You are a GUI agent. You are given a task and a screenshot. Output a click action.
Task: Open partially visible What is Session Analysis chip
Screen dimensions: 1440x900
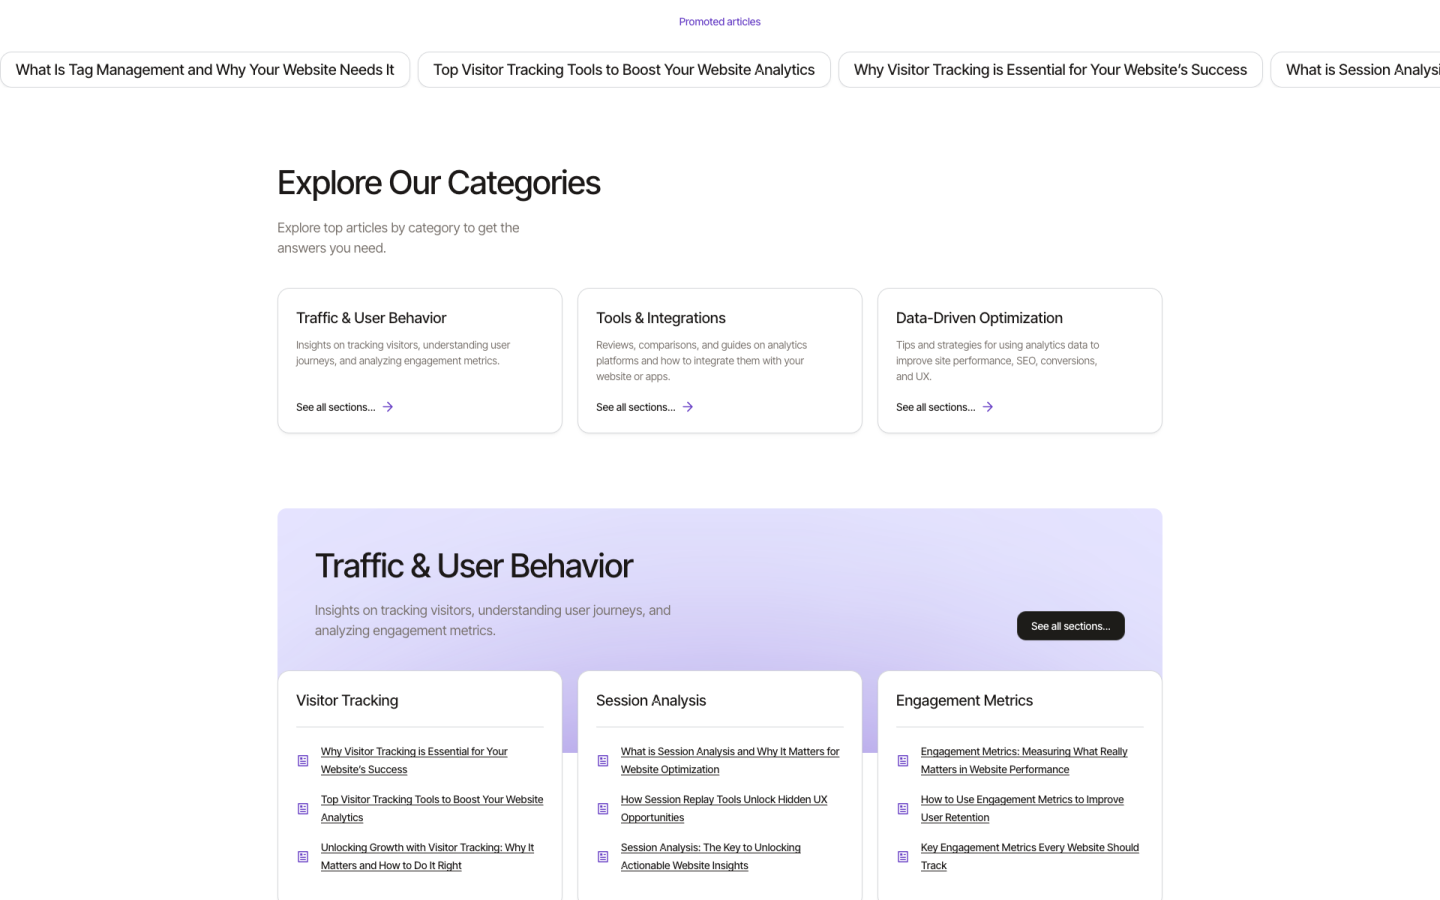(x=1360, y=70)
